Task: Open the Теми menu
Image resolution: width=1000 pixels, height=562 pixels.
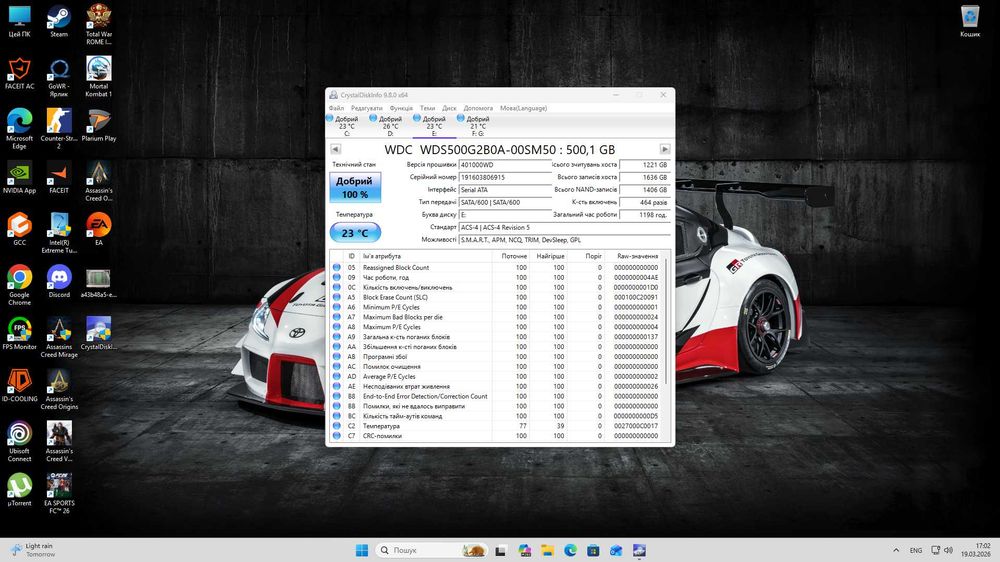Action: coord(428,108)
